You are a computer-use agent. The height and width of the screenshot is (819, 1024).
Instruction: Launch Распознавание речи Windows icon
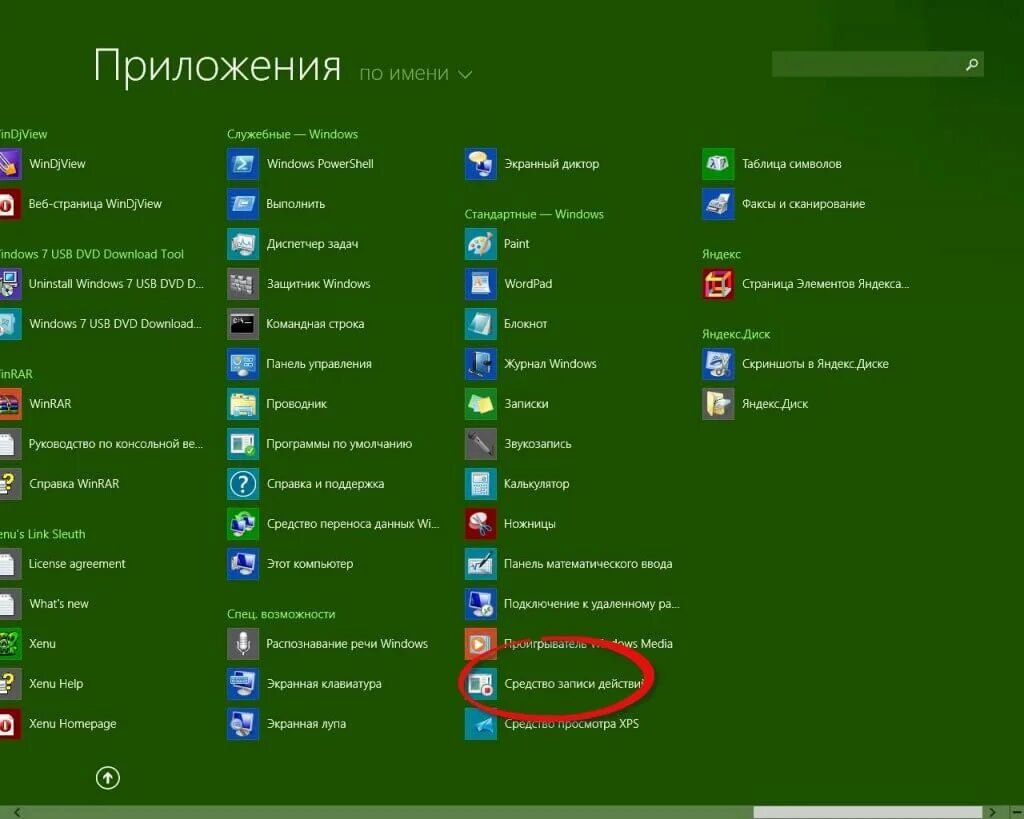click(243, 644)
